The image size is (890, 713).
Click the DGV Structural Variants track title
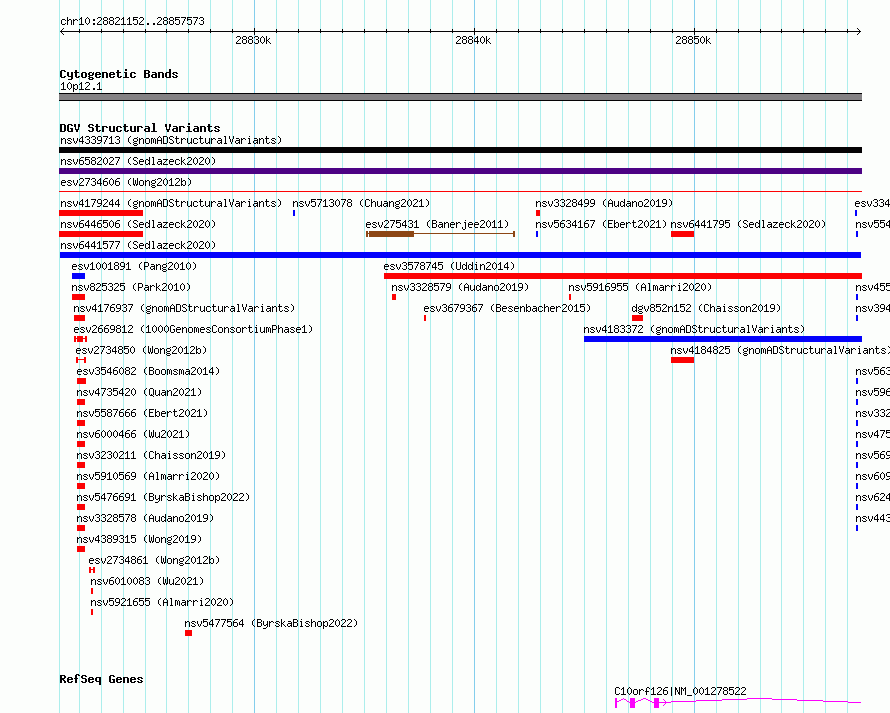tap(140, 128)
